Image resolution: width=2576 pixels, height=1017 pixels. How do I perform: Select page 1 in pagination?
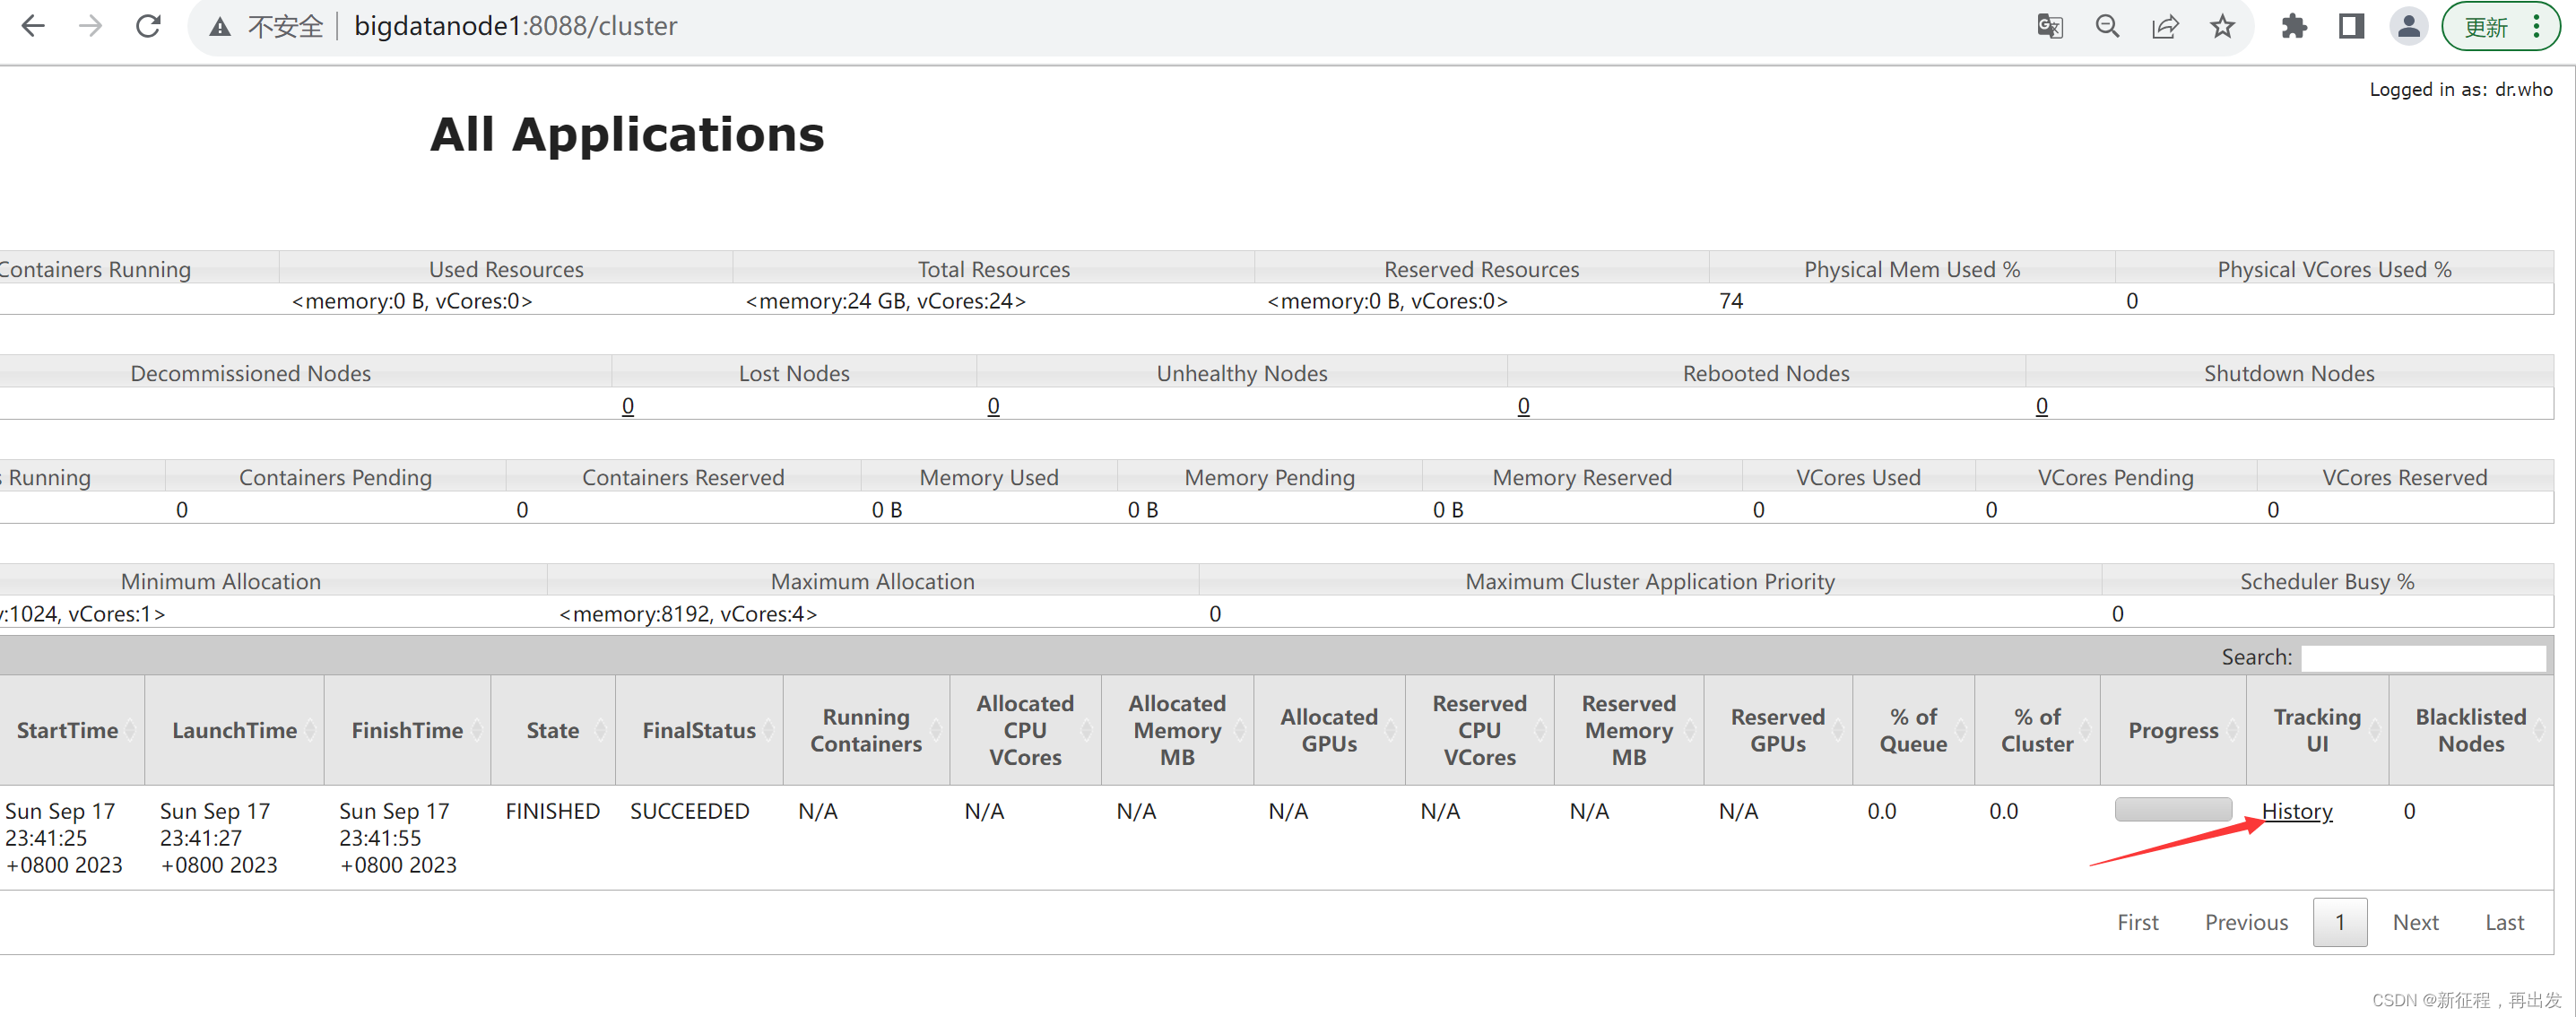click(x=2339, y=922)
